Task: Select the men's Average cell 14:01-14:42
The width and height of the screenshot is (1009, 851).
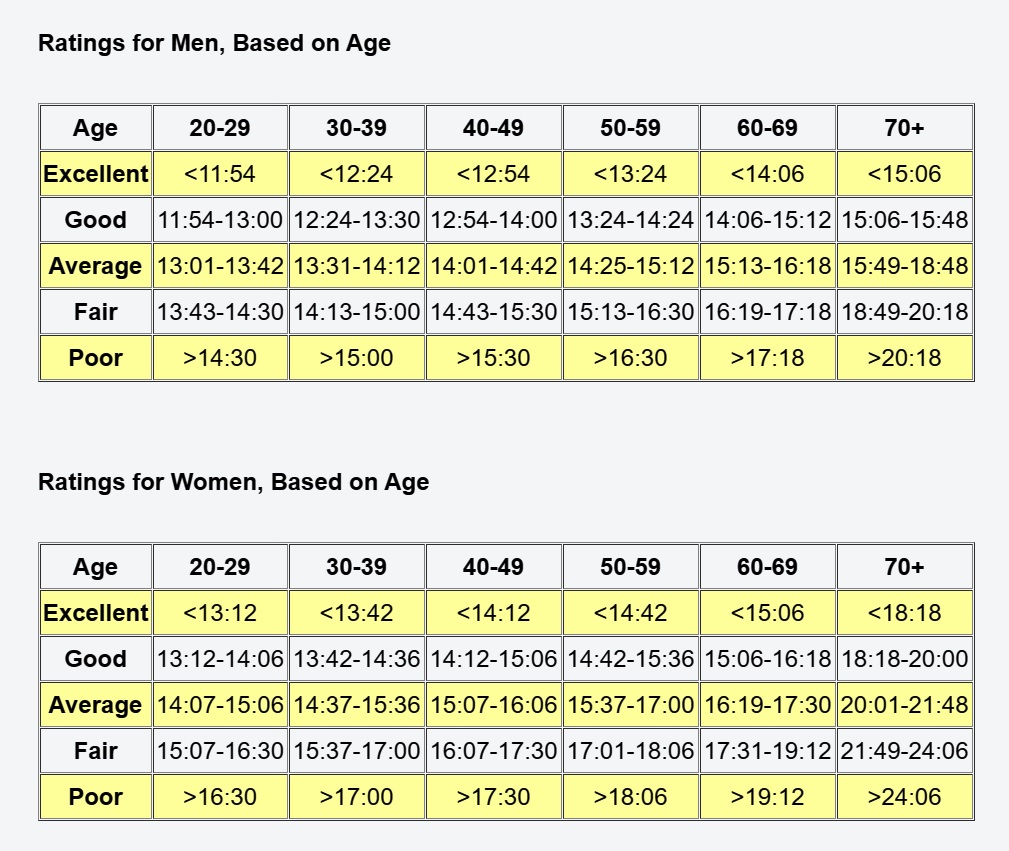Action: click(x=494, y=266)
